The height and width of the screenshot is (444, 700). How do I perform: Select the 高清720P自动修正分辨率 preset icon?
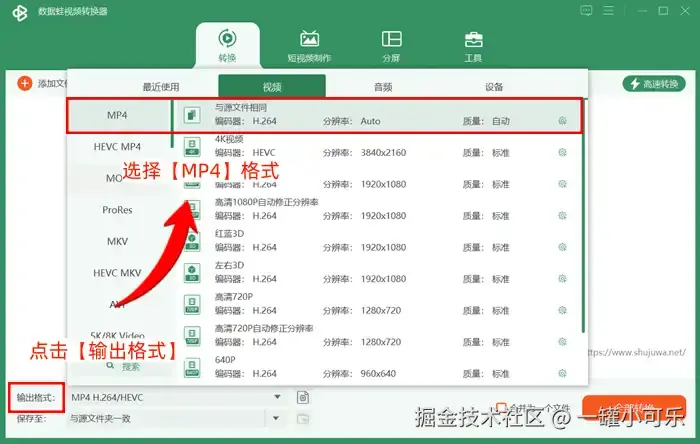point(192,336)
